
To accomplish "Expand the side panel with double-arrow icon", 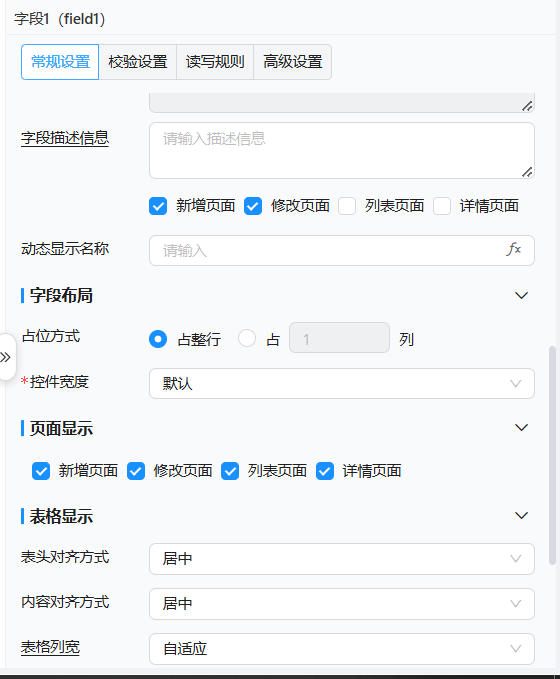I will click(6, 357).
